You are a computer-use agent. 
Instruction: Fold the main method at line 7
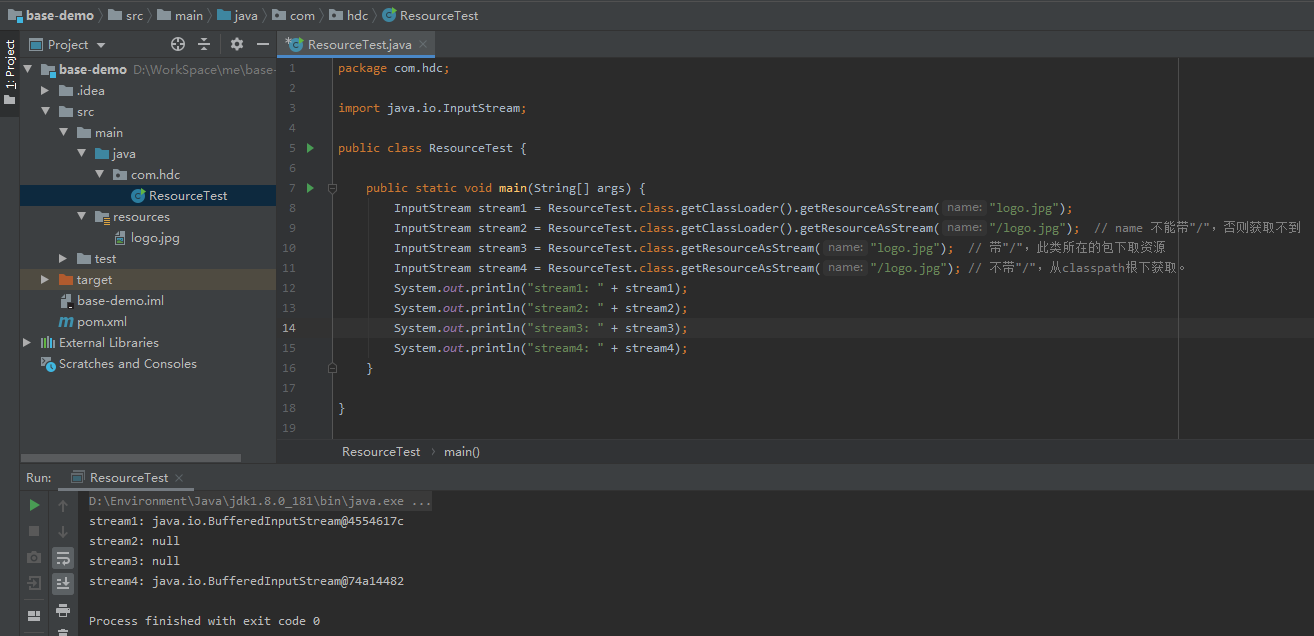coord(333,188)
